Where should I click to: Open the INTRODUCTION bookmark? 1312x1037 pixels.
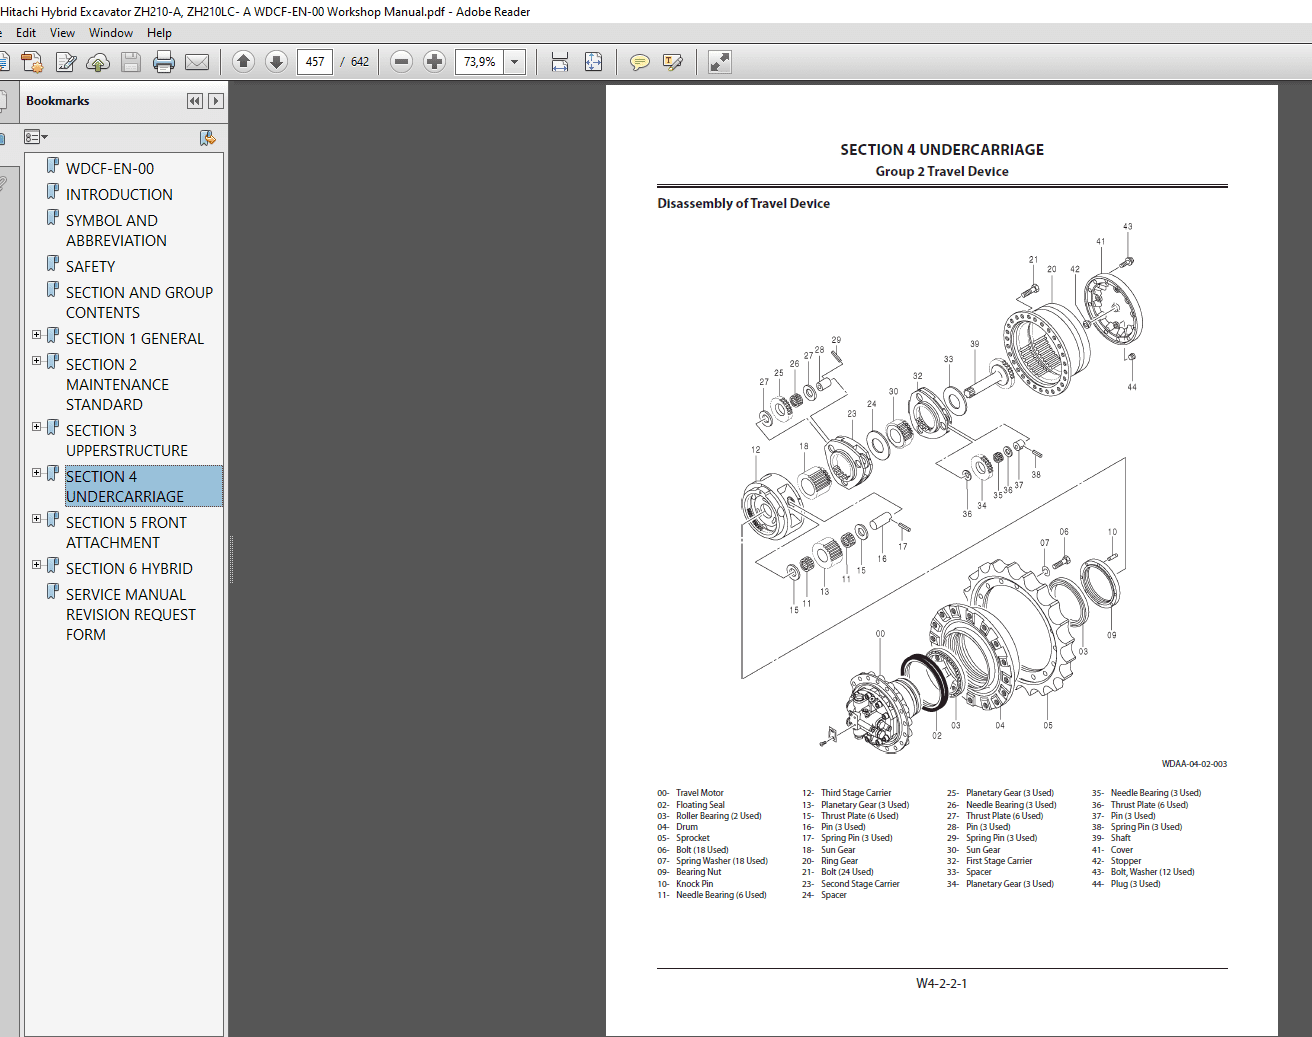pyautogui.click(x=119, y=195)
